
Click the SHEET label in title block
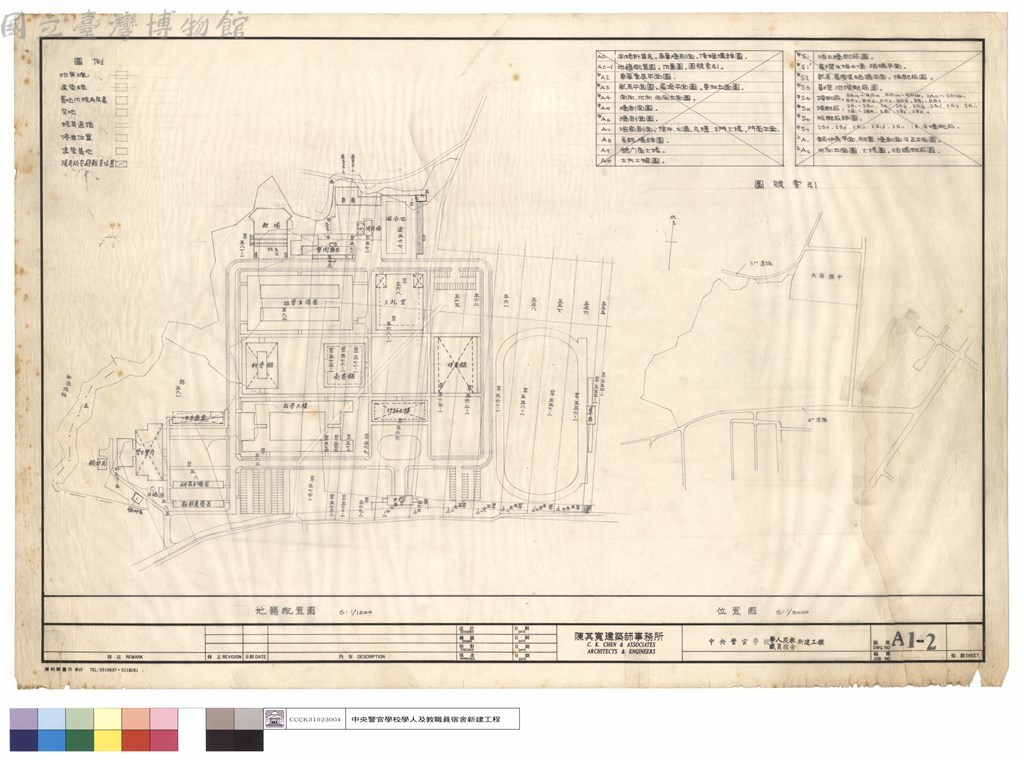pos(971,656)
